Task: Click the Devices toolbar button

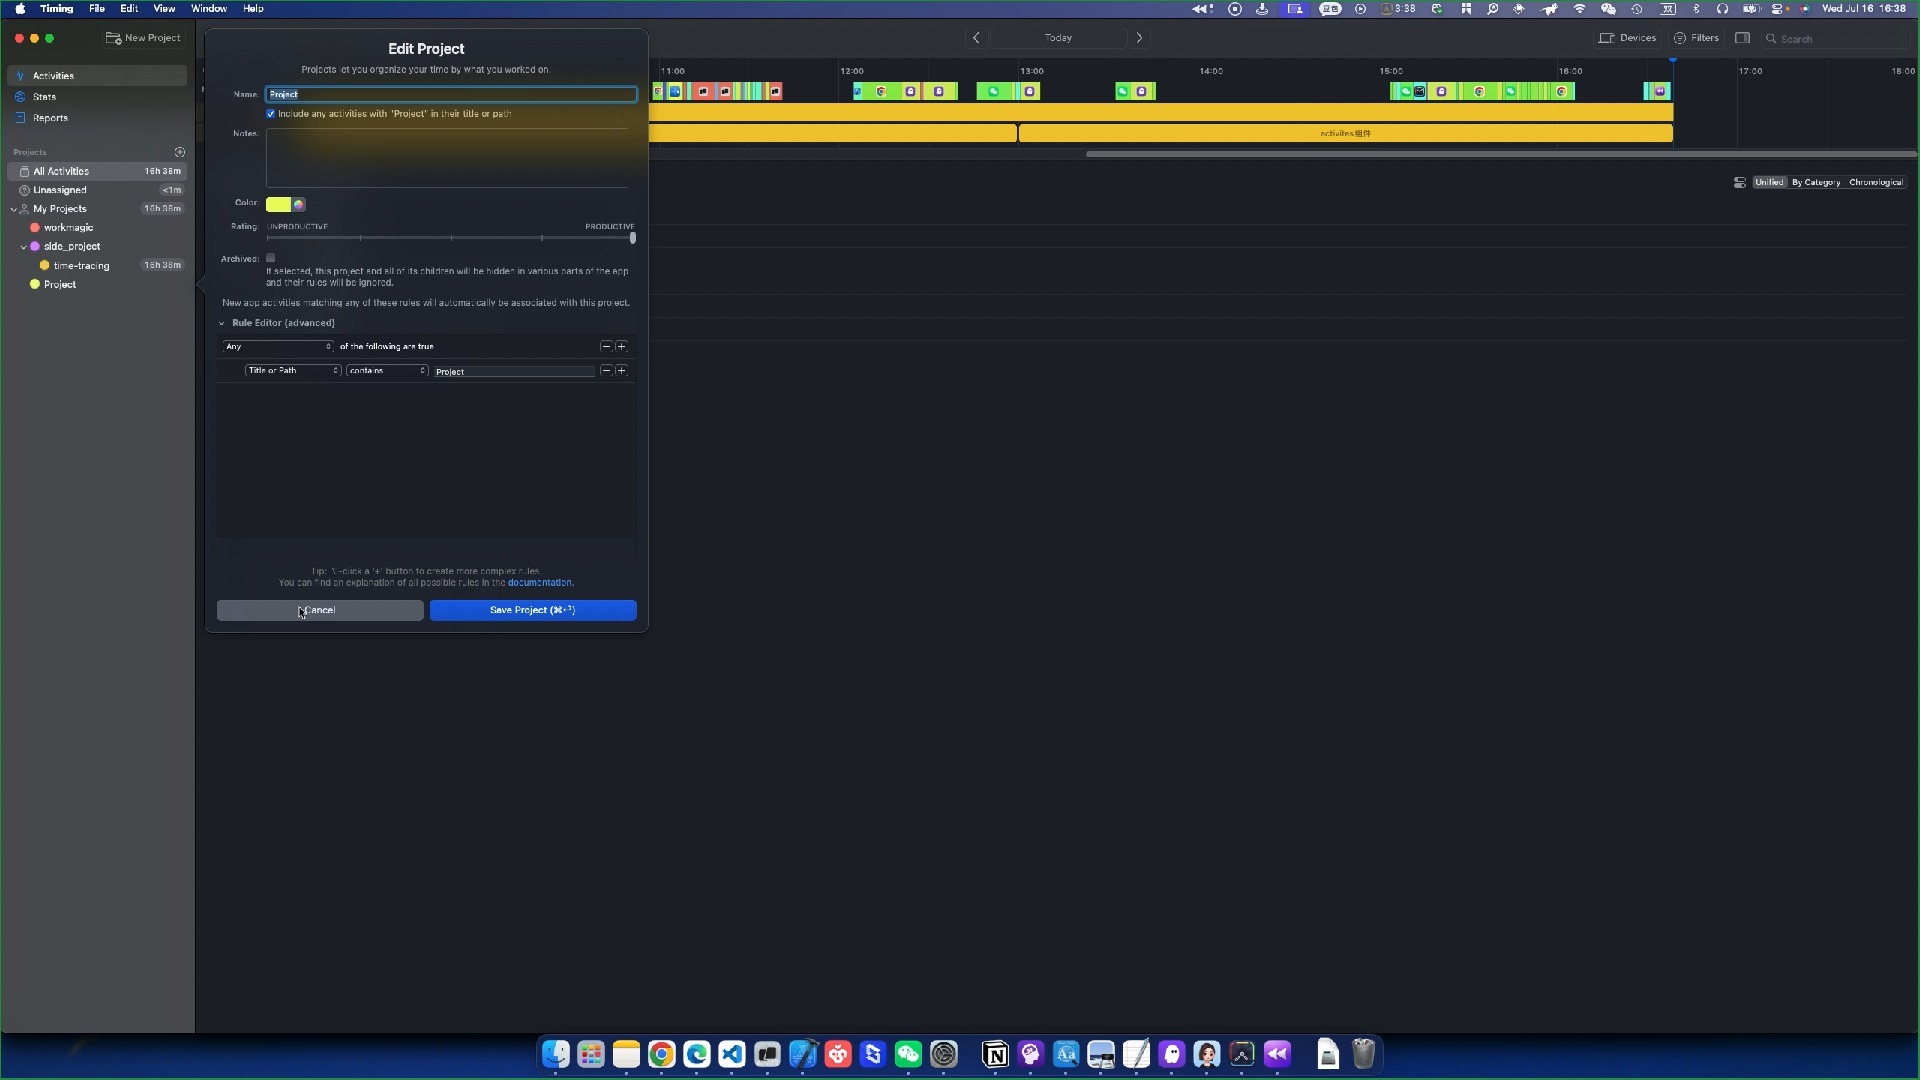Action: 1627,38
